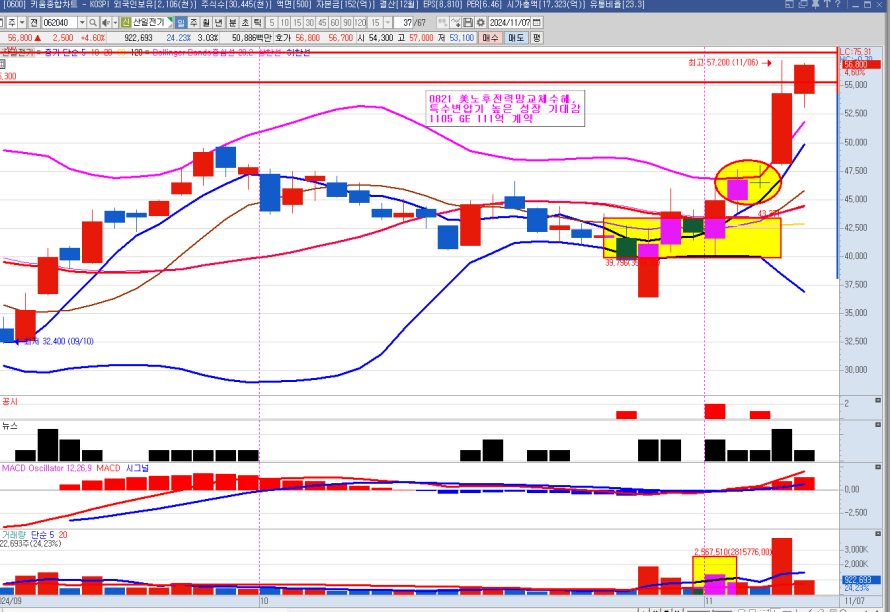890x612 pixels.
Task: Select the weekly 주 chart period
Action: 194,23
